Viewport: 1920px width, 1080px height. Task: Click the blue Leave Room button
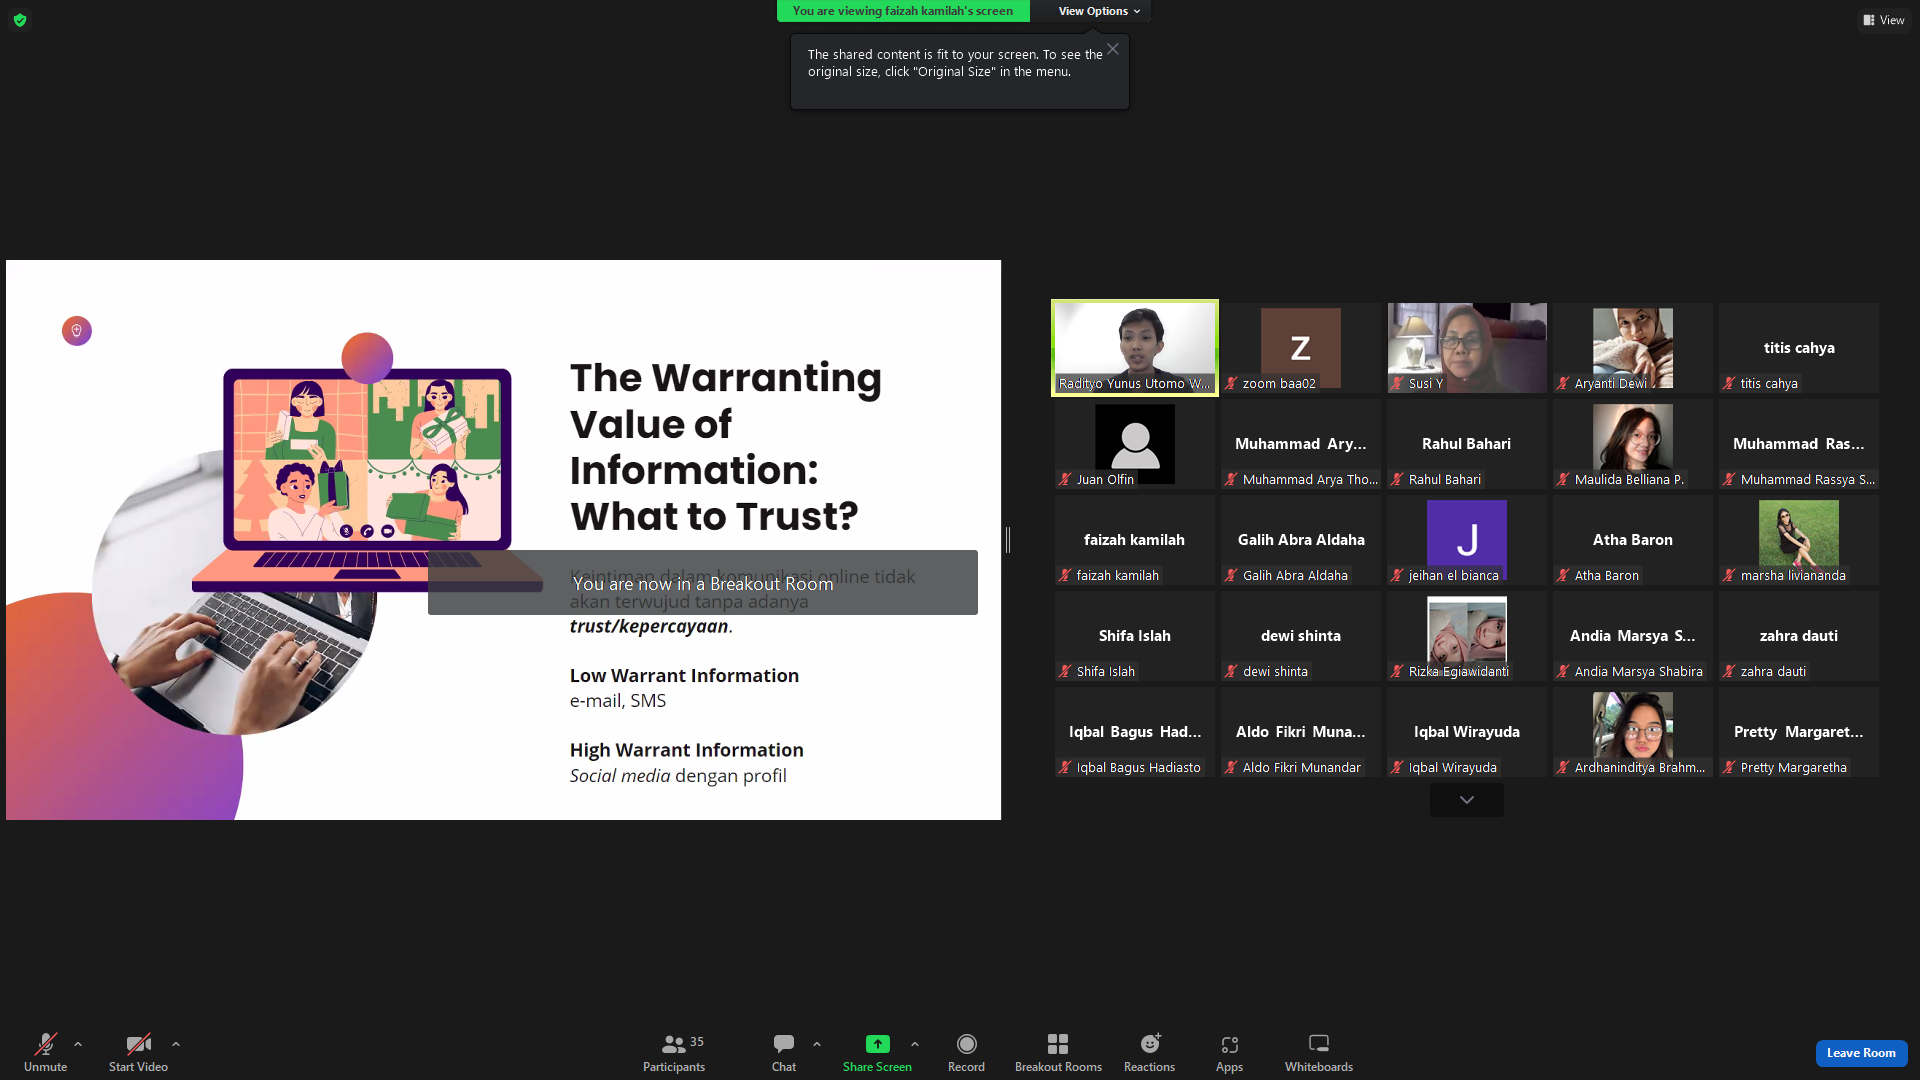tap(1861, 1053)
